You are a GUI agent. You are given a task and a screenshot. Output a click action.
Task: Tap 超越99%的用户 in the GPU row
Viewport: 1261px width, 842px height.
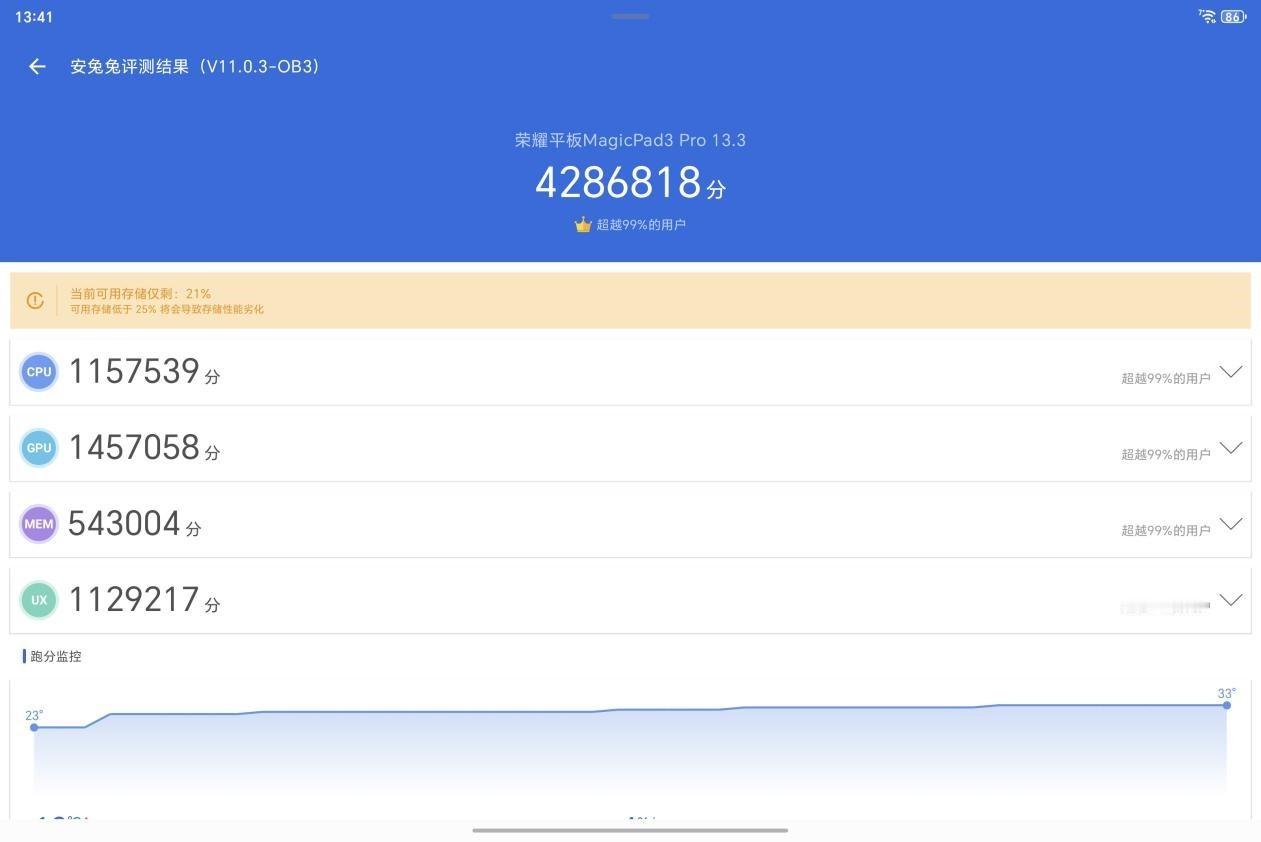click(x=1165, y=454)
